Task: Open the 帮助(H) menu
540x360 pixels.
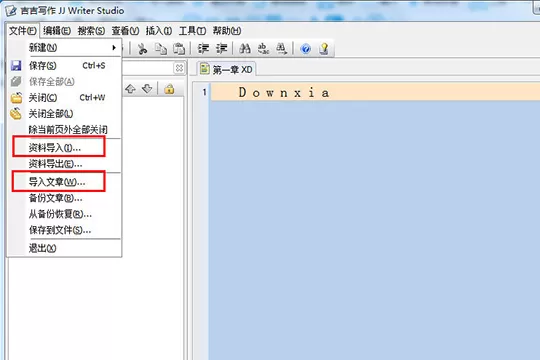Action: 227,31
